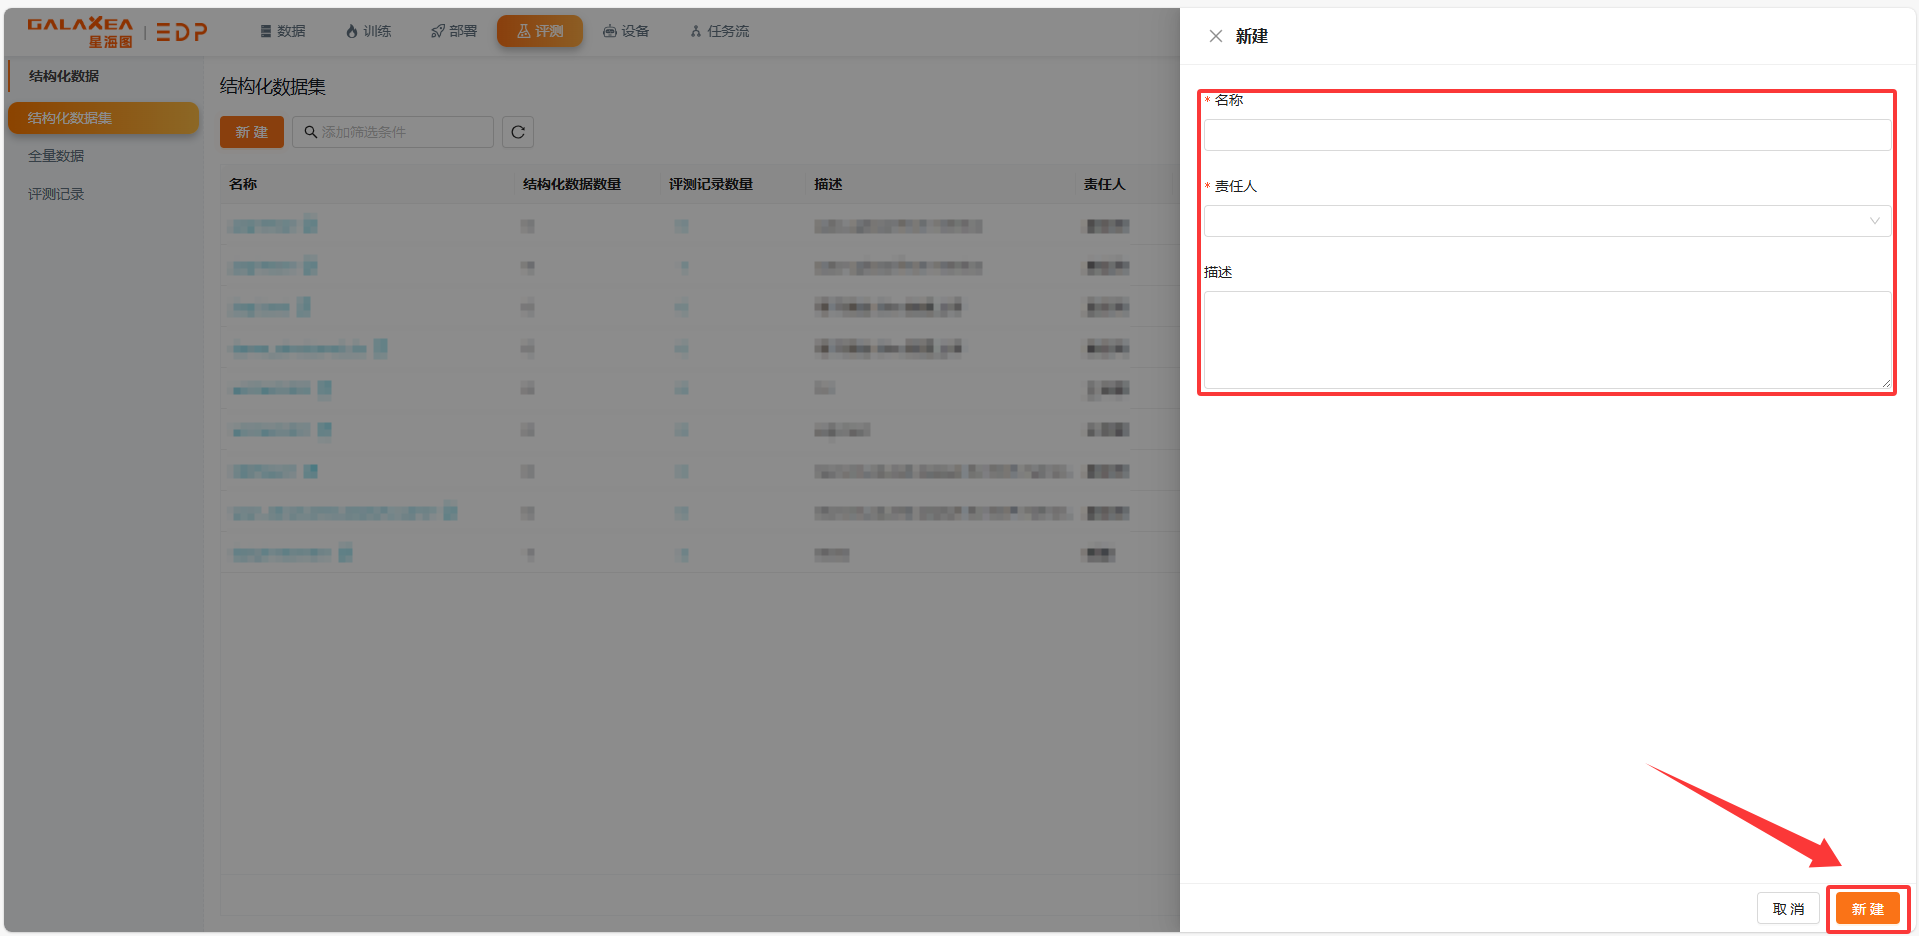Open the 数据 top navigation tab
This screenshot has height=936, width=1919.
tap(283, 32)
